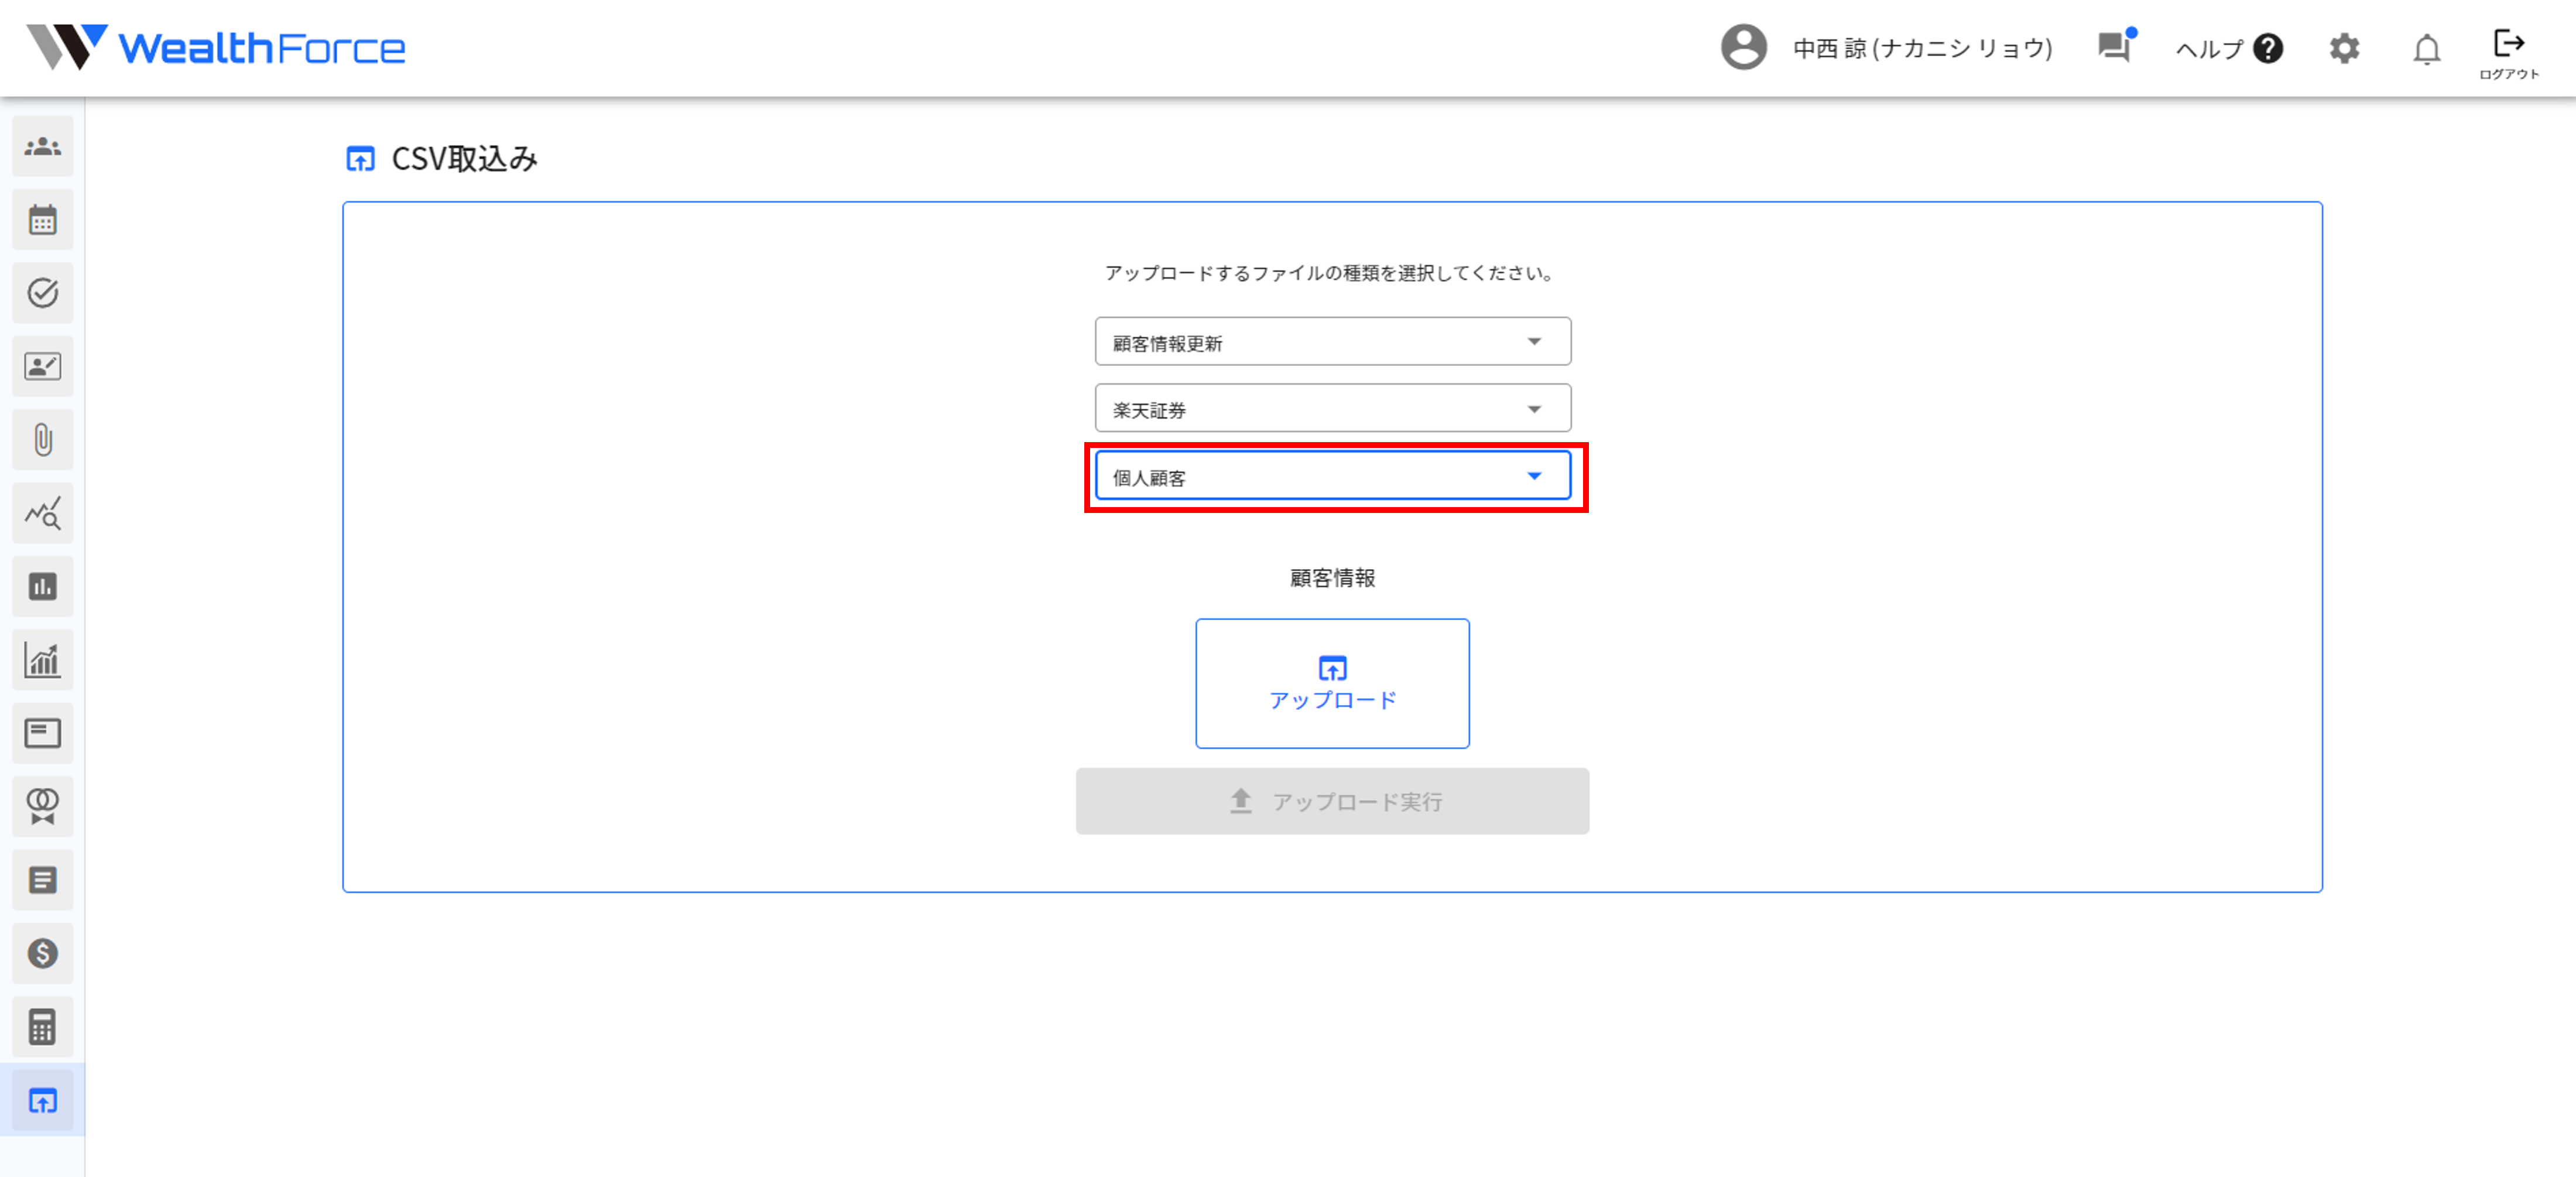2576x1177 pixels.
Task: Open the calendar icon in sidebar
Action: coord(42,220)
